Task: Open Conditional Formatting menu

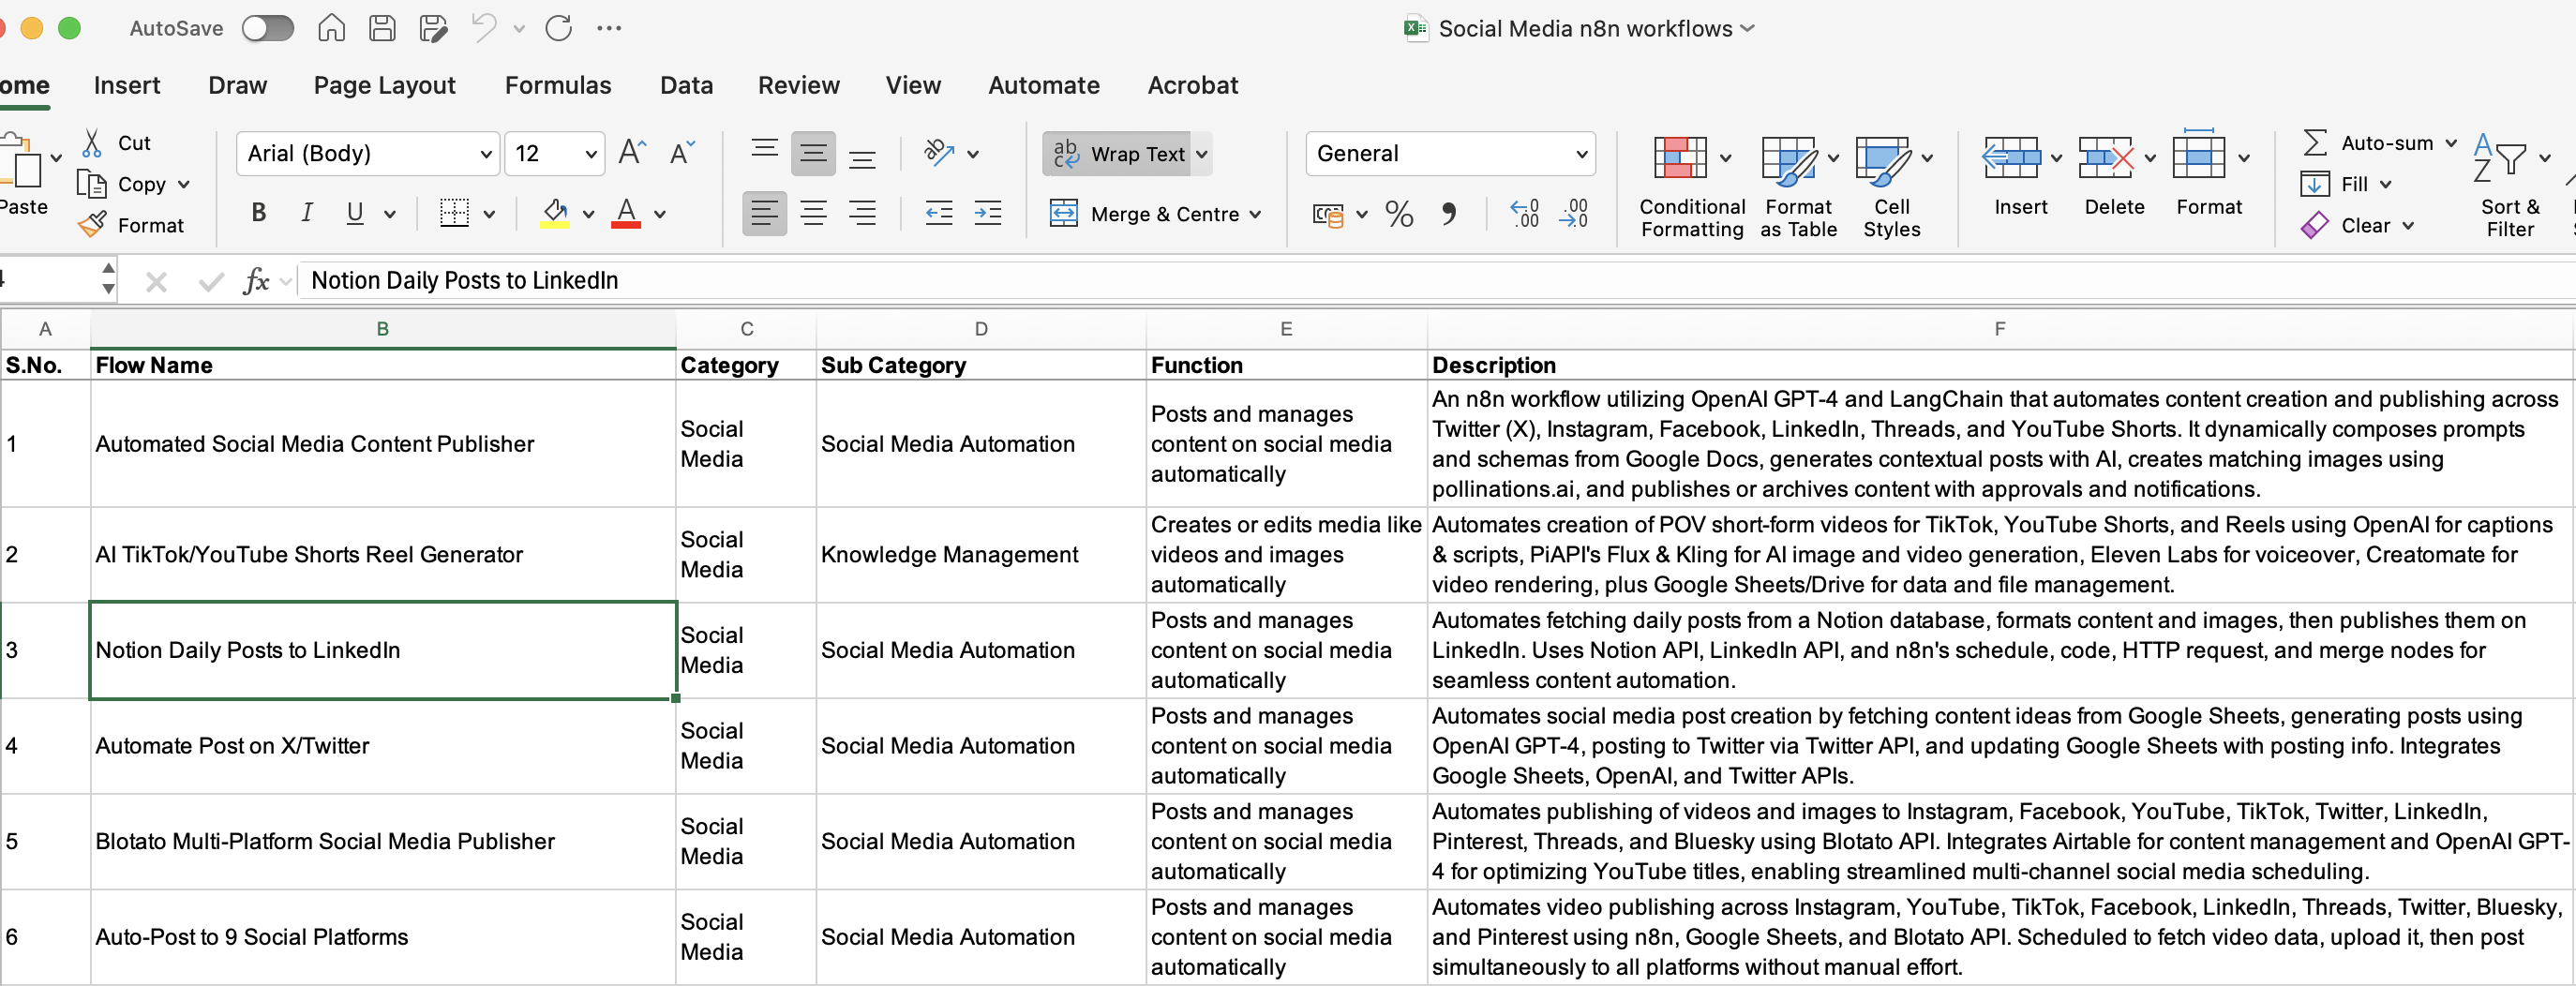Action: (1692, 187)
